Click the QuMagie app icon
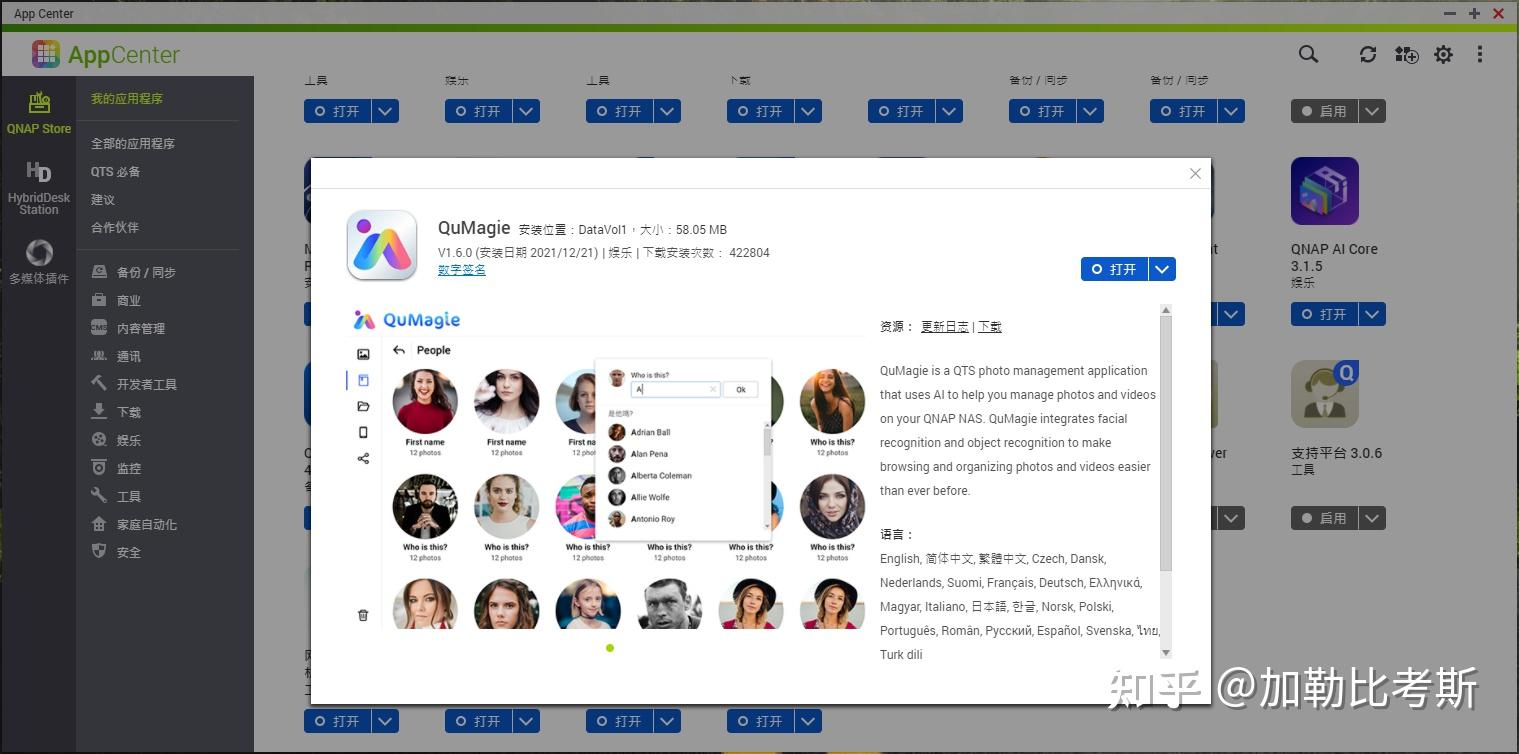Screen dimensions: 1519x754 pos(382,245)
